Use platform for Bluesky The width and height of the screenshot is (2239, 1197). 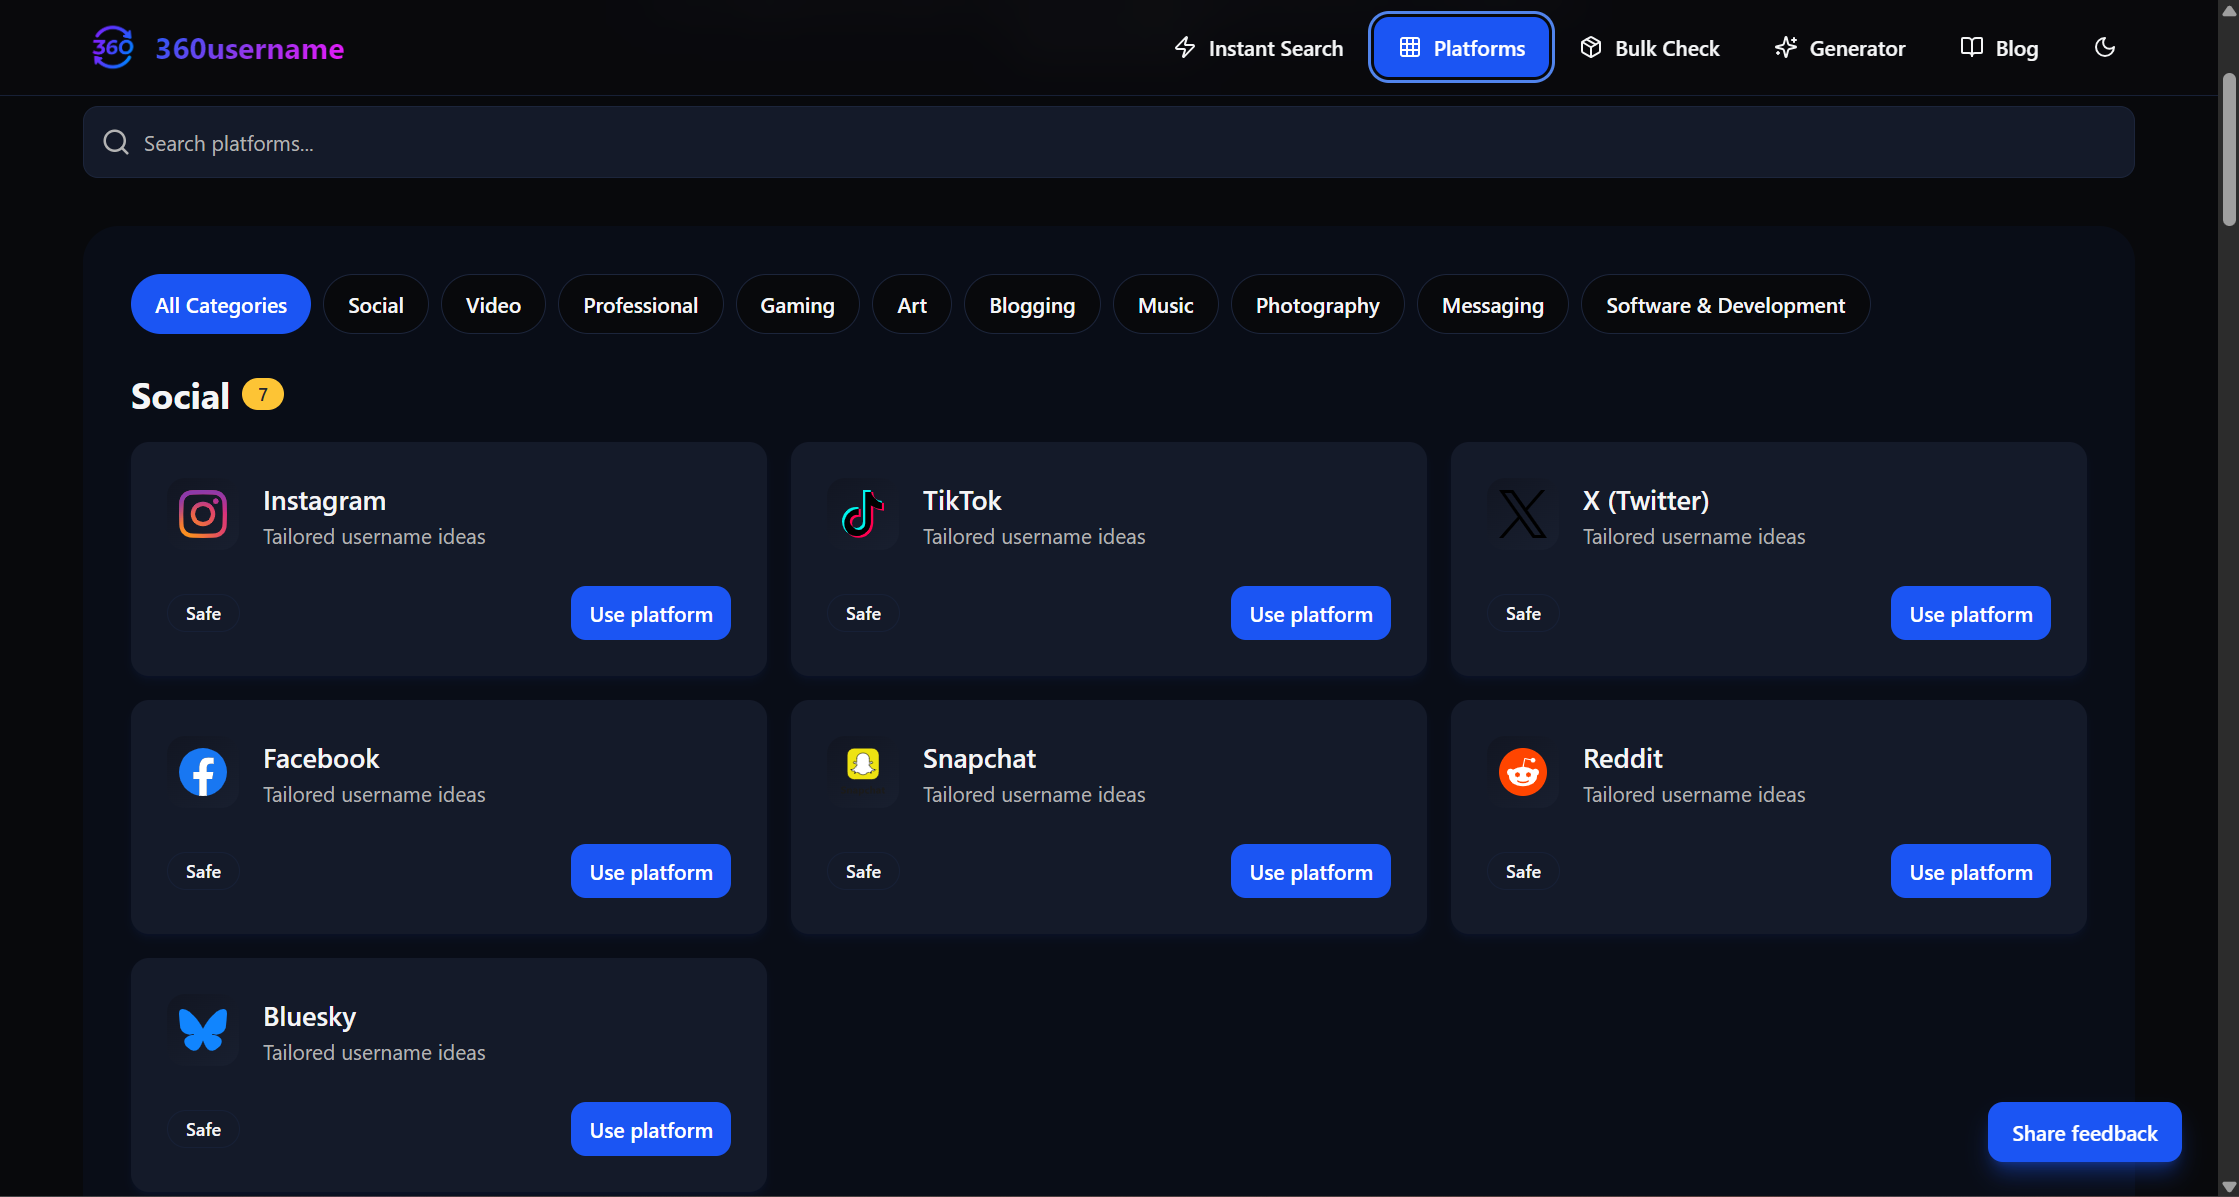(x=650, y=1129)
